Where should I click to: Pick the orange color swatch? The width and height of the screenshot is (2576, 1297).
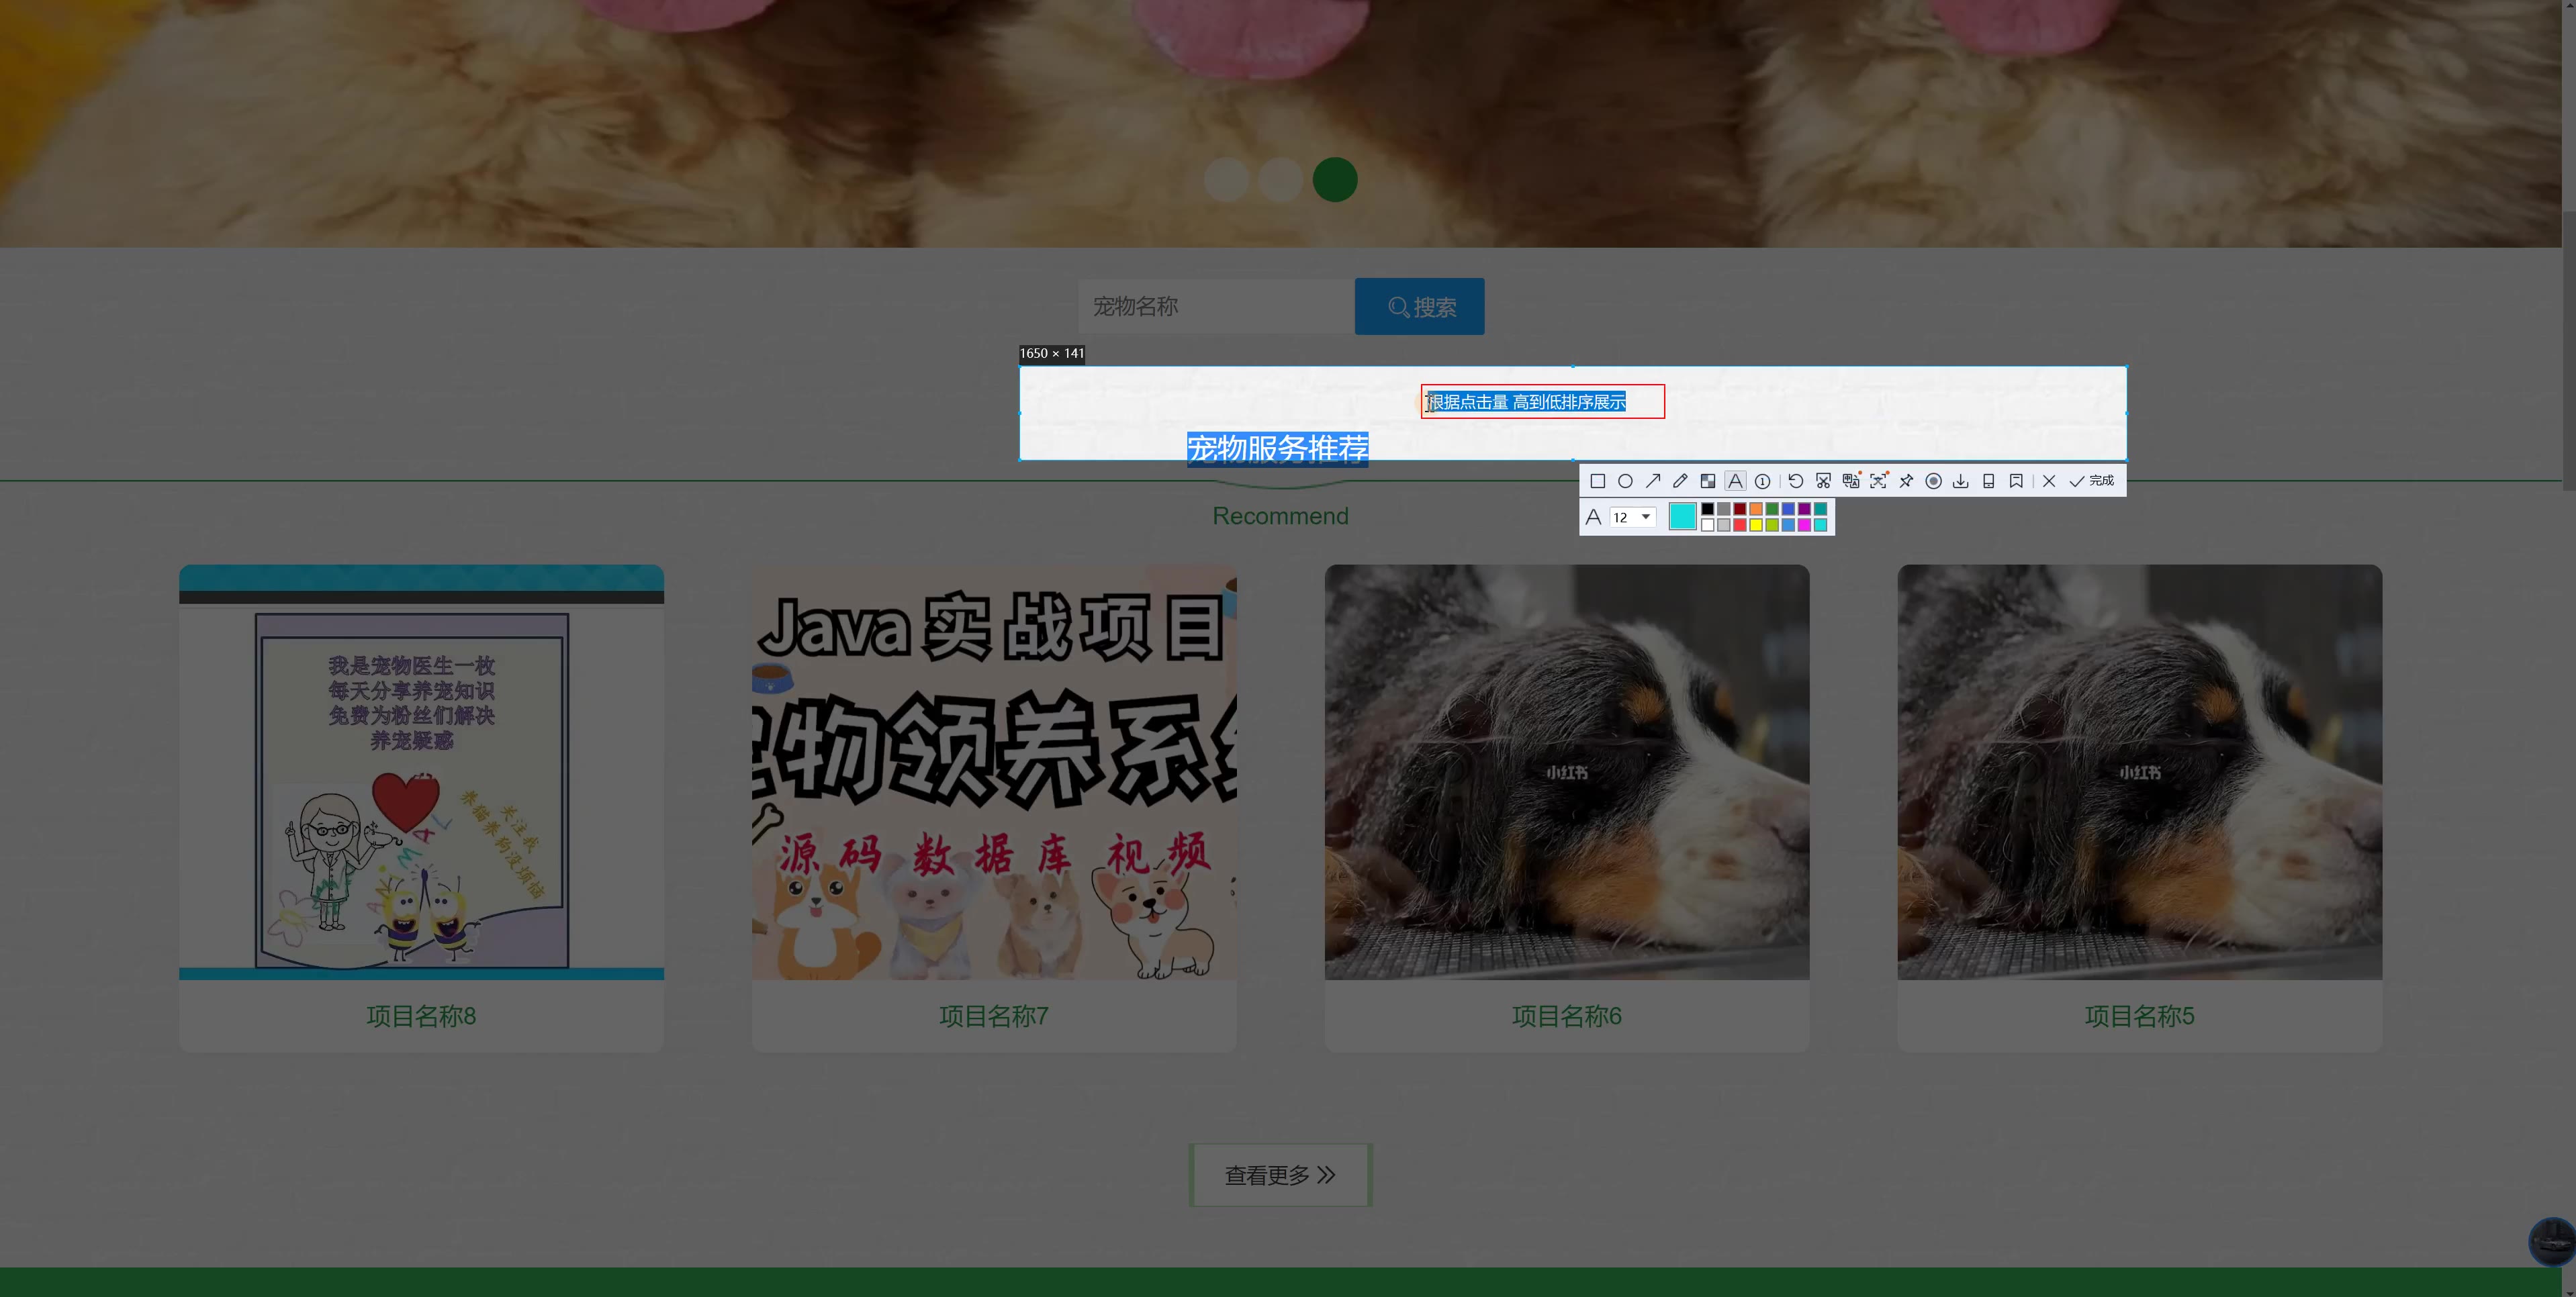coord(1756,509)
